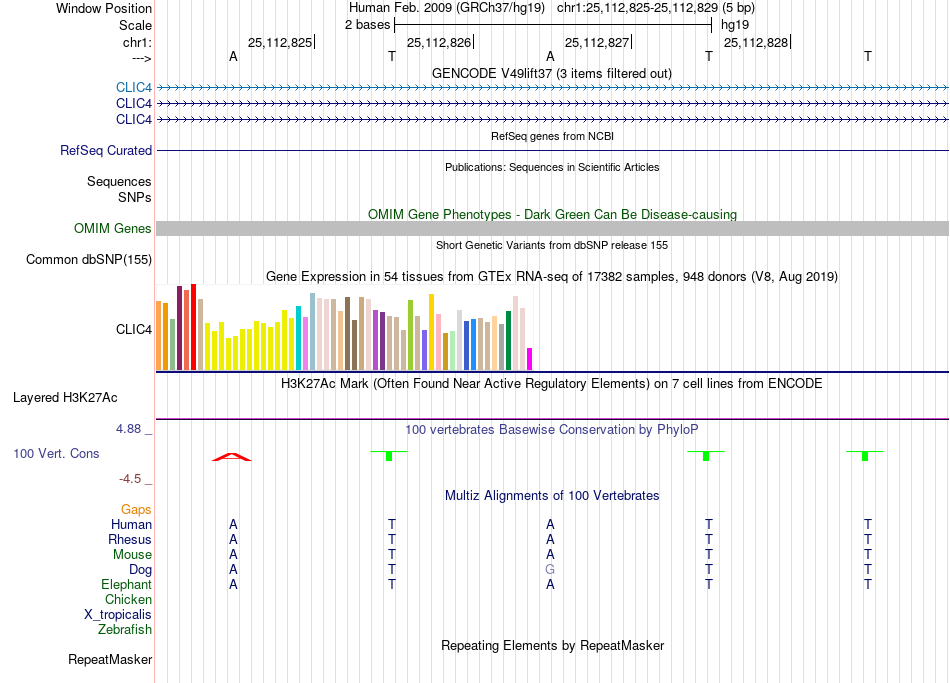
Task: Click the gray OMIM Genes item bar
Action: click(x=552, y=228)
